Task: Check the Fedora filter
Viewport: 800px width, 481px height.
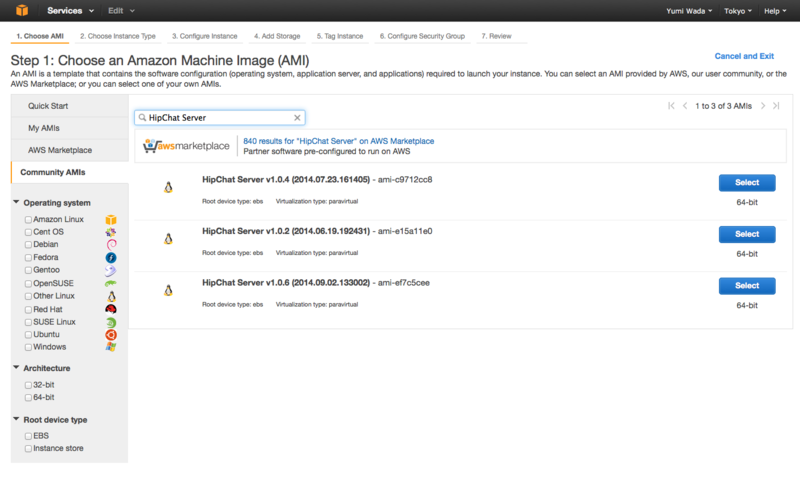Action: click(28, 258)
